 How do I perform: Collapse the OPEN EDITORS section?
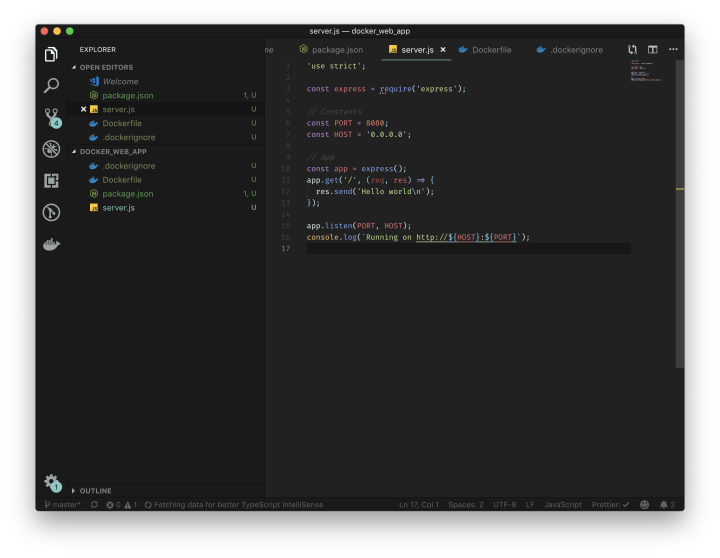point(110,67)
